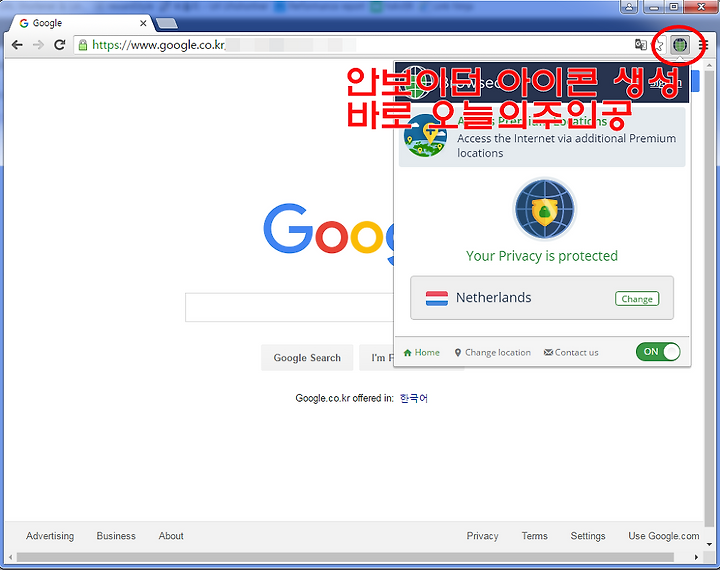This screenshot has height=570, width=720.
Task: Click the Use Google.com link
Action: click(664, 536)
